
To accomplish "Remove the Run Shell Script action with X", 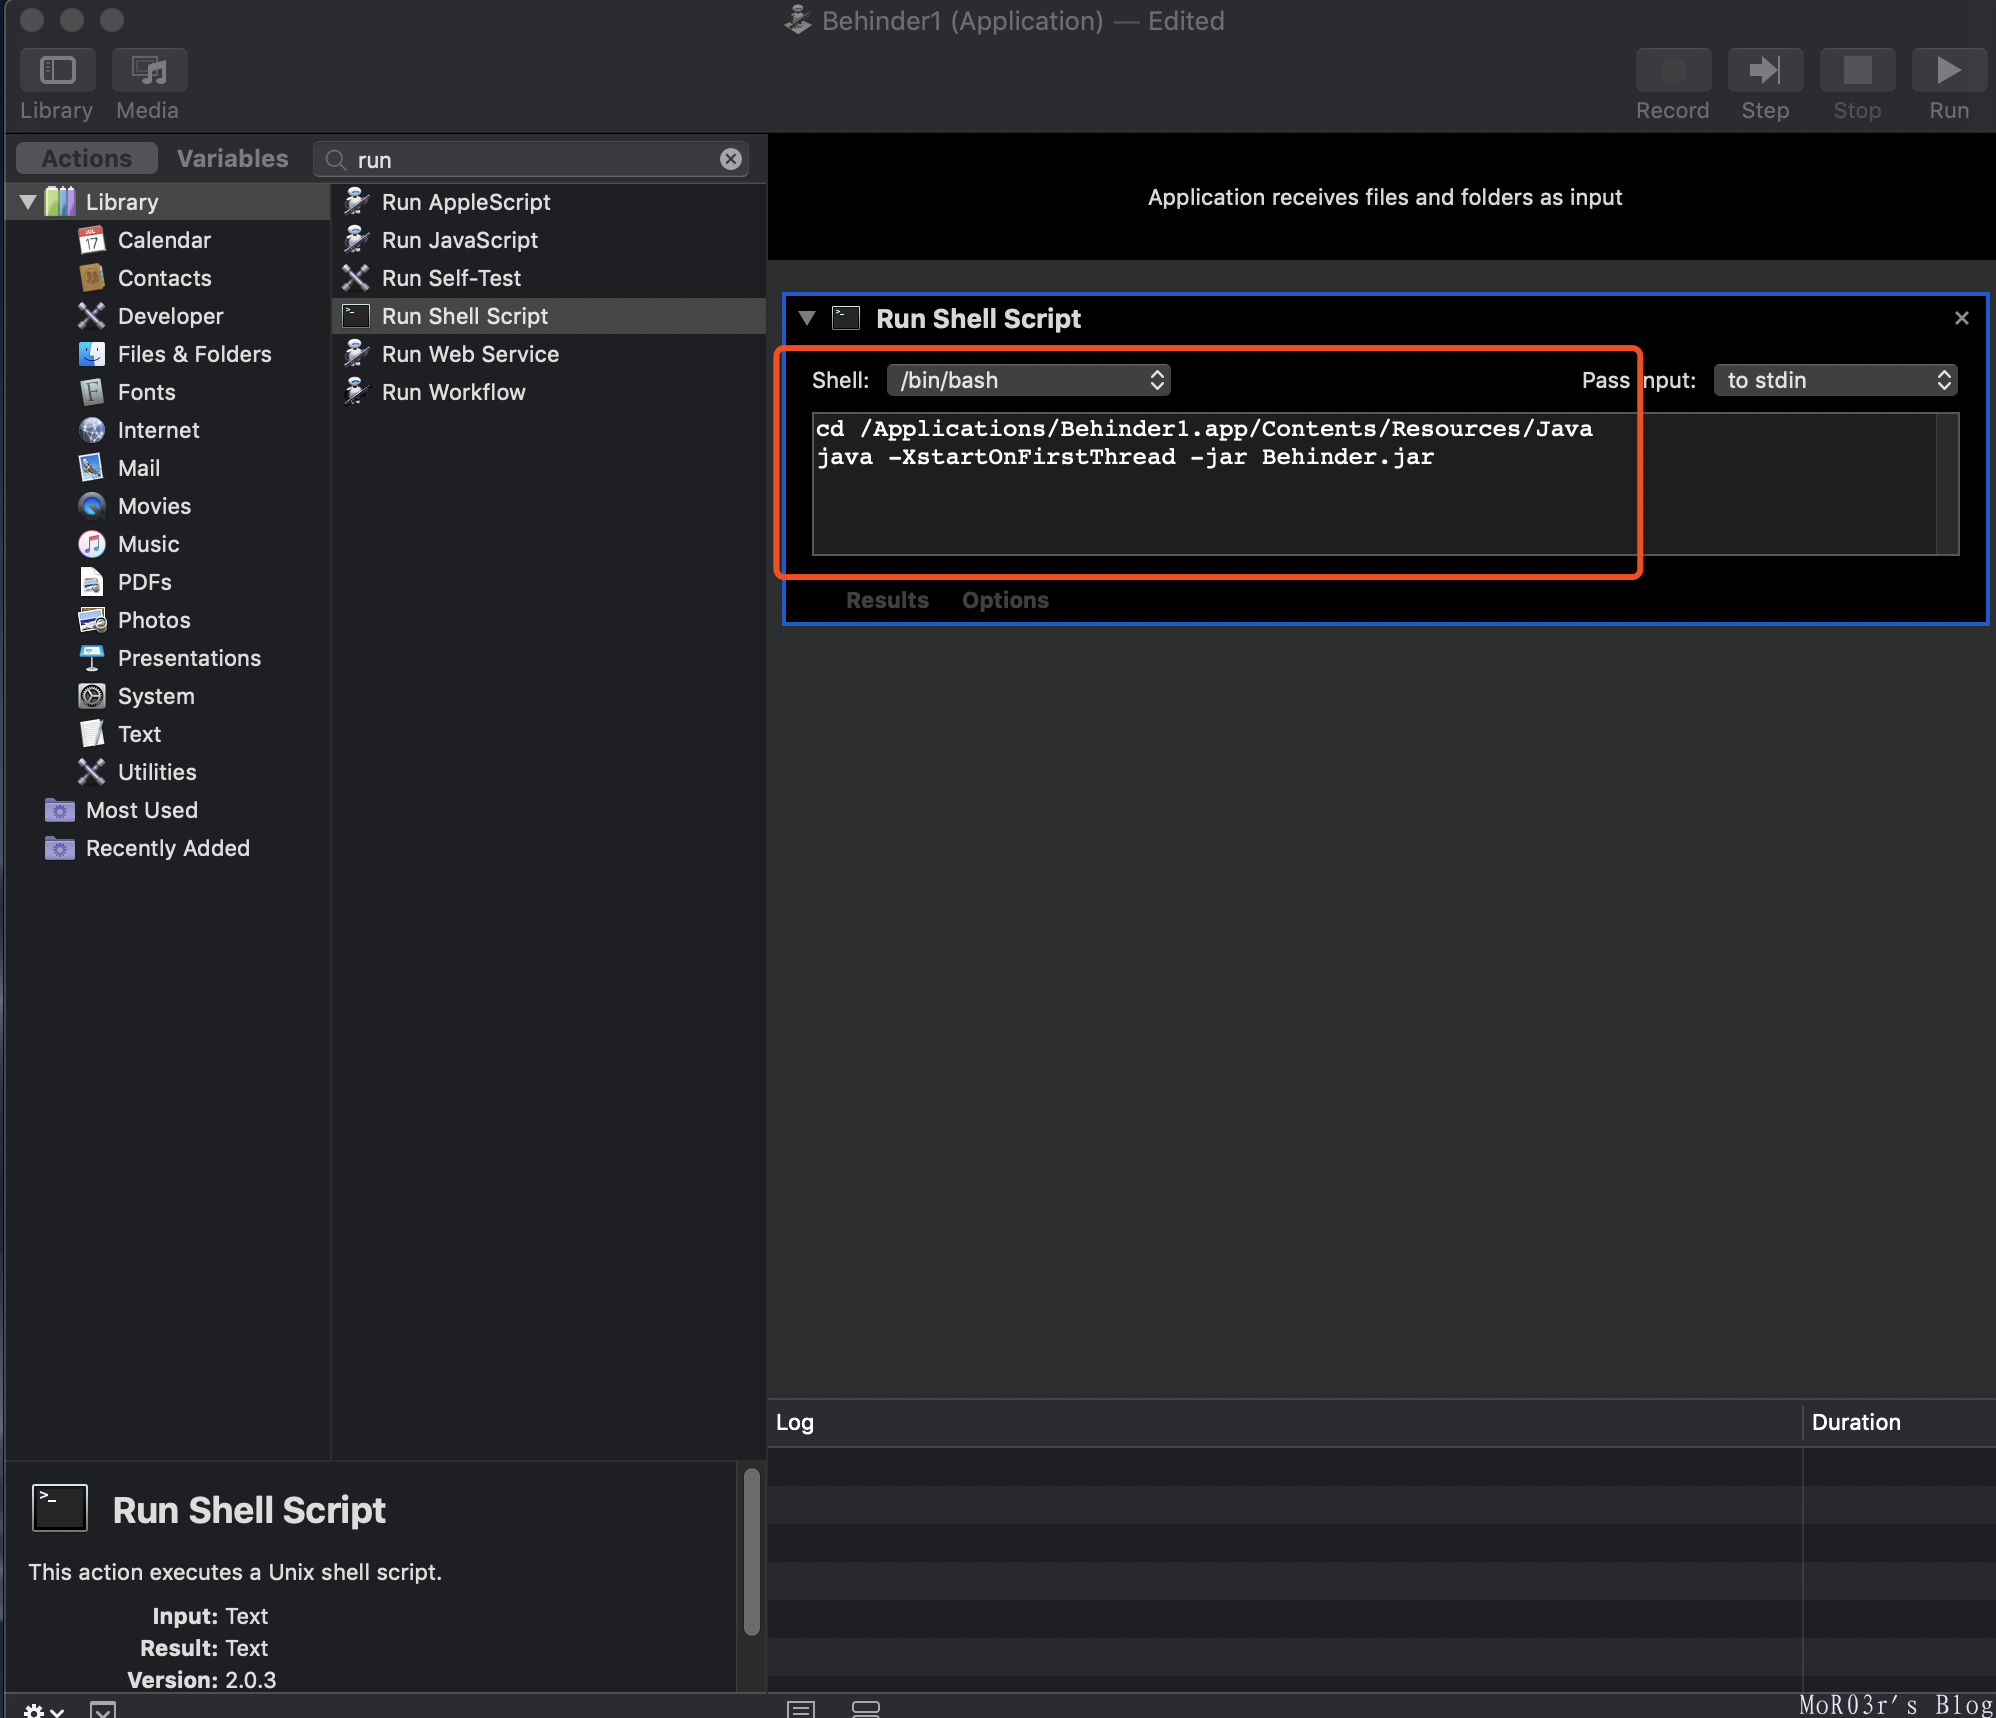I will pyautogui.click(x=1961, y=318).
